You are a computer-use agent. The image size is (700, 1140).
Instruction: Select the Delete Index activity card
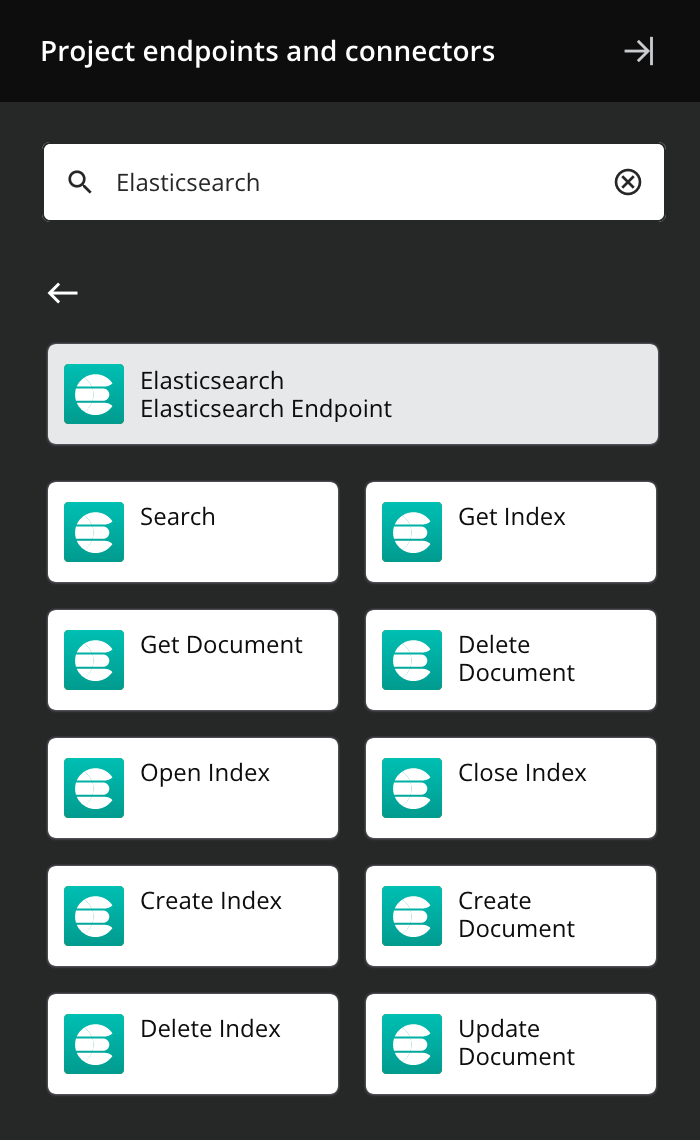193,1044
